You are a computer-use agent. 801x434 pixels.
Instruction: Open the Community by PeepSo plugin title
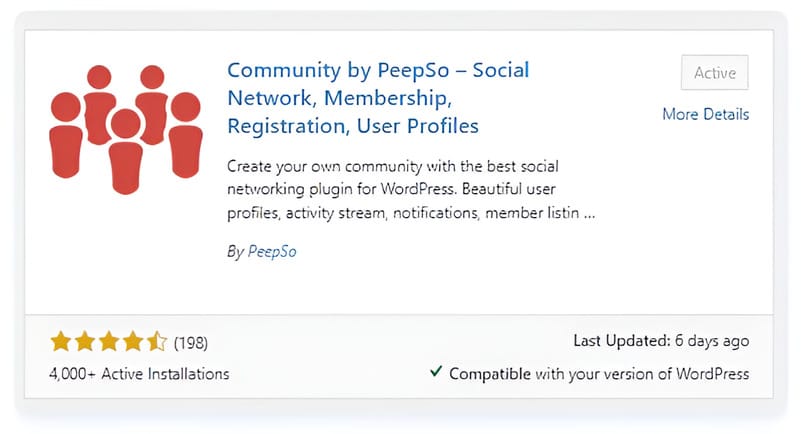[378, 98]
